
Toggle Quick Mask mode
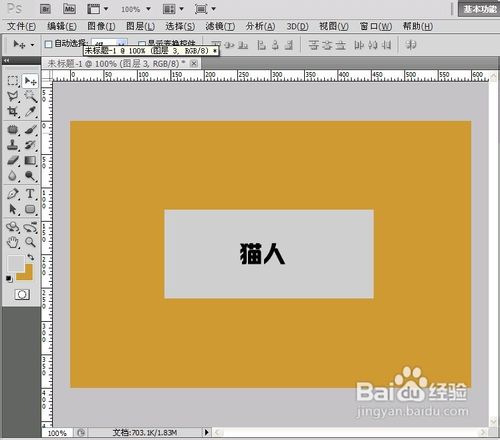(x=22, y=294)
